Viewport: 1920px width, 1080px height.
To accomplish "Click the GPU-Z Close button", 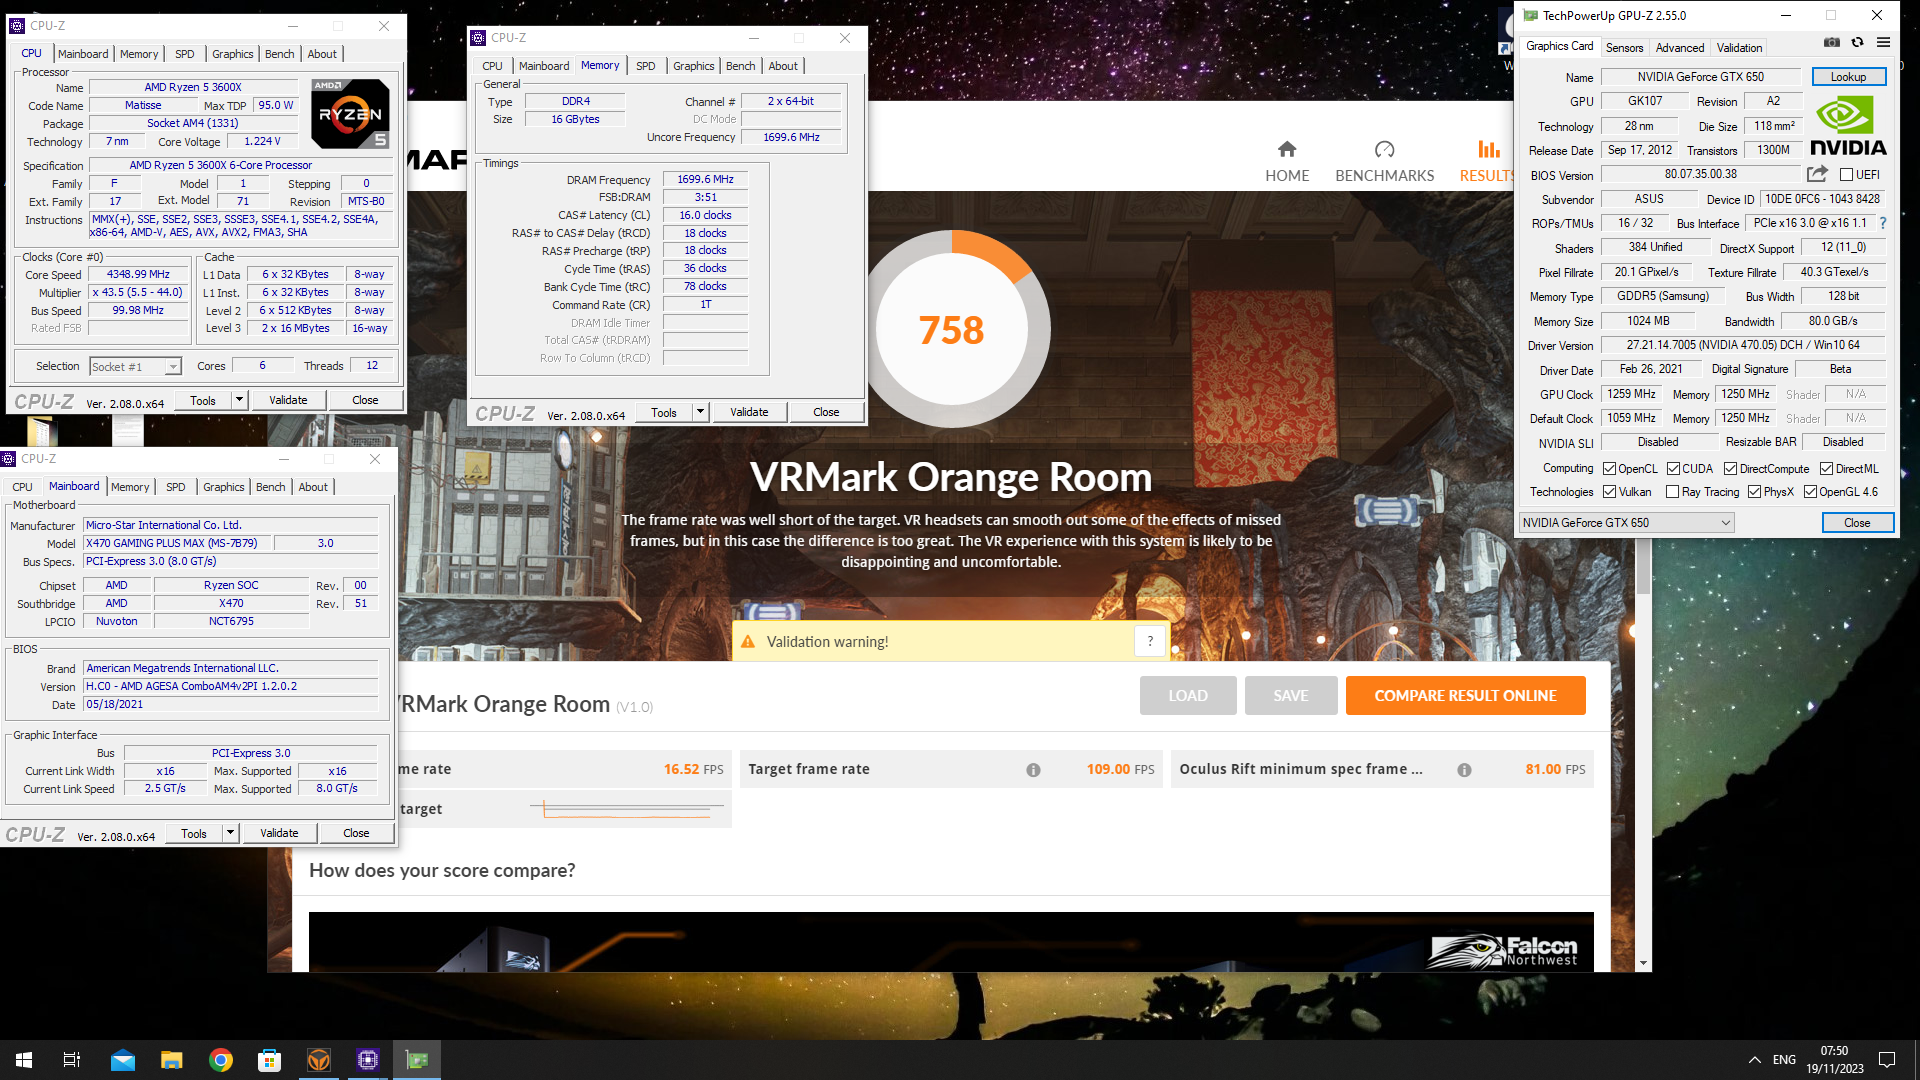I will (x=1857, y=523).
